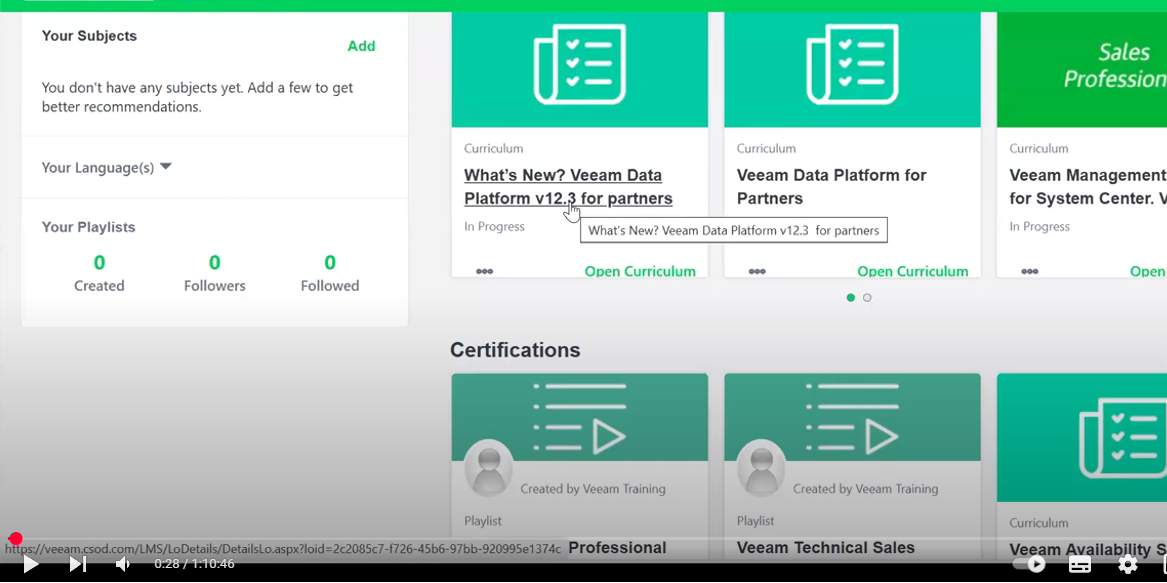Mute the video volume
The width and height of the screenshot is (1167, 583).
(124, 564)
